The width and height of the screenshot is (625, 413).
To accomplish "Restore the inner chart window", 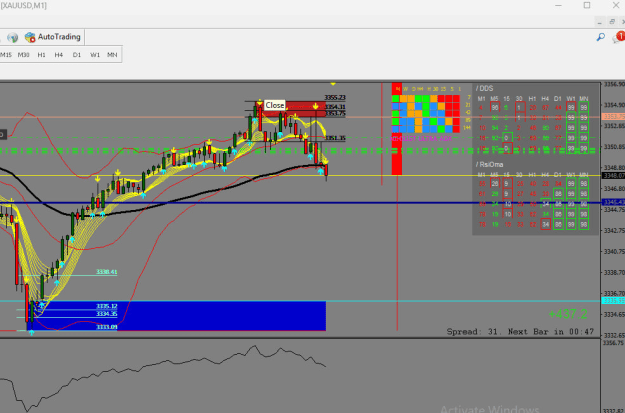I will tap(612, 22).
